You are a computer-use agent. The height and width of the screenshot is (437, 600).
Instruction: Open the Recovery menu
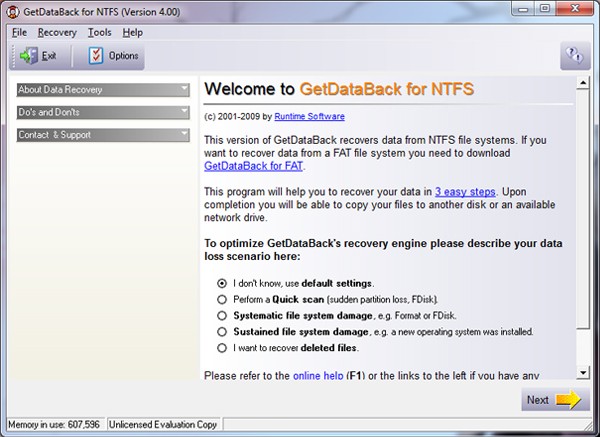pyautogui.click(x=57, y=33)
